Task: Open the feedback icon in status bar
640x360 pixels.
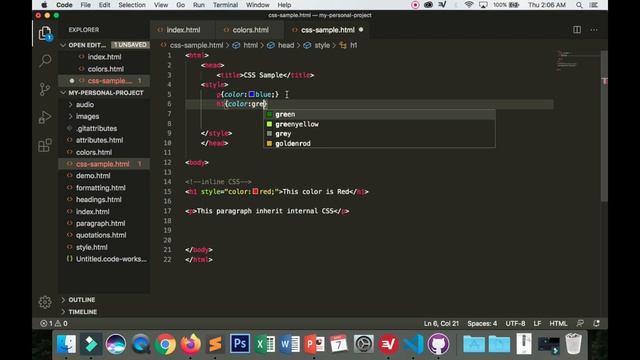Action: pos(580,324)
